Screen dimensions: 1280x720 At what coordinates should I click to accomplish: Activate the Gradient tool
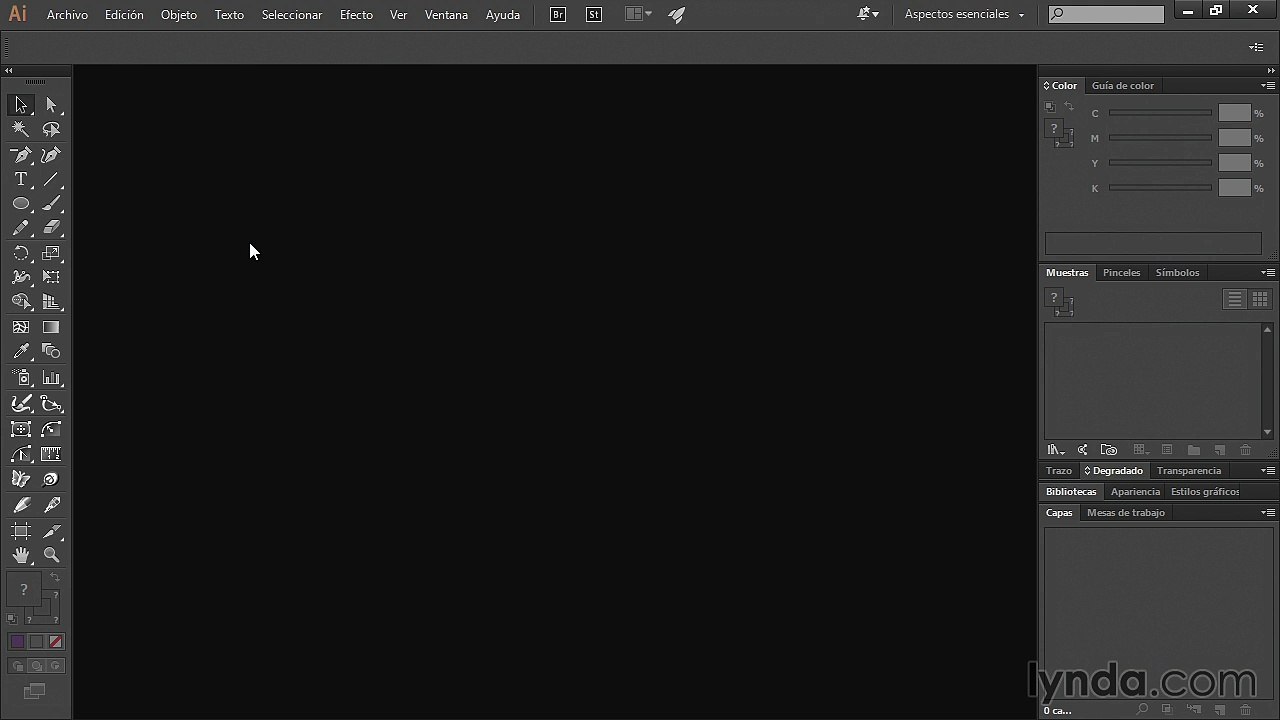52,327
